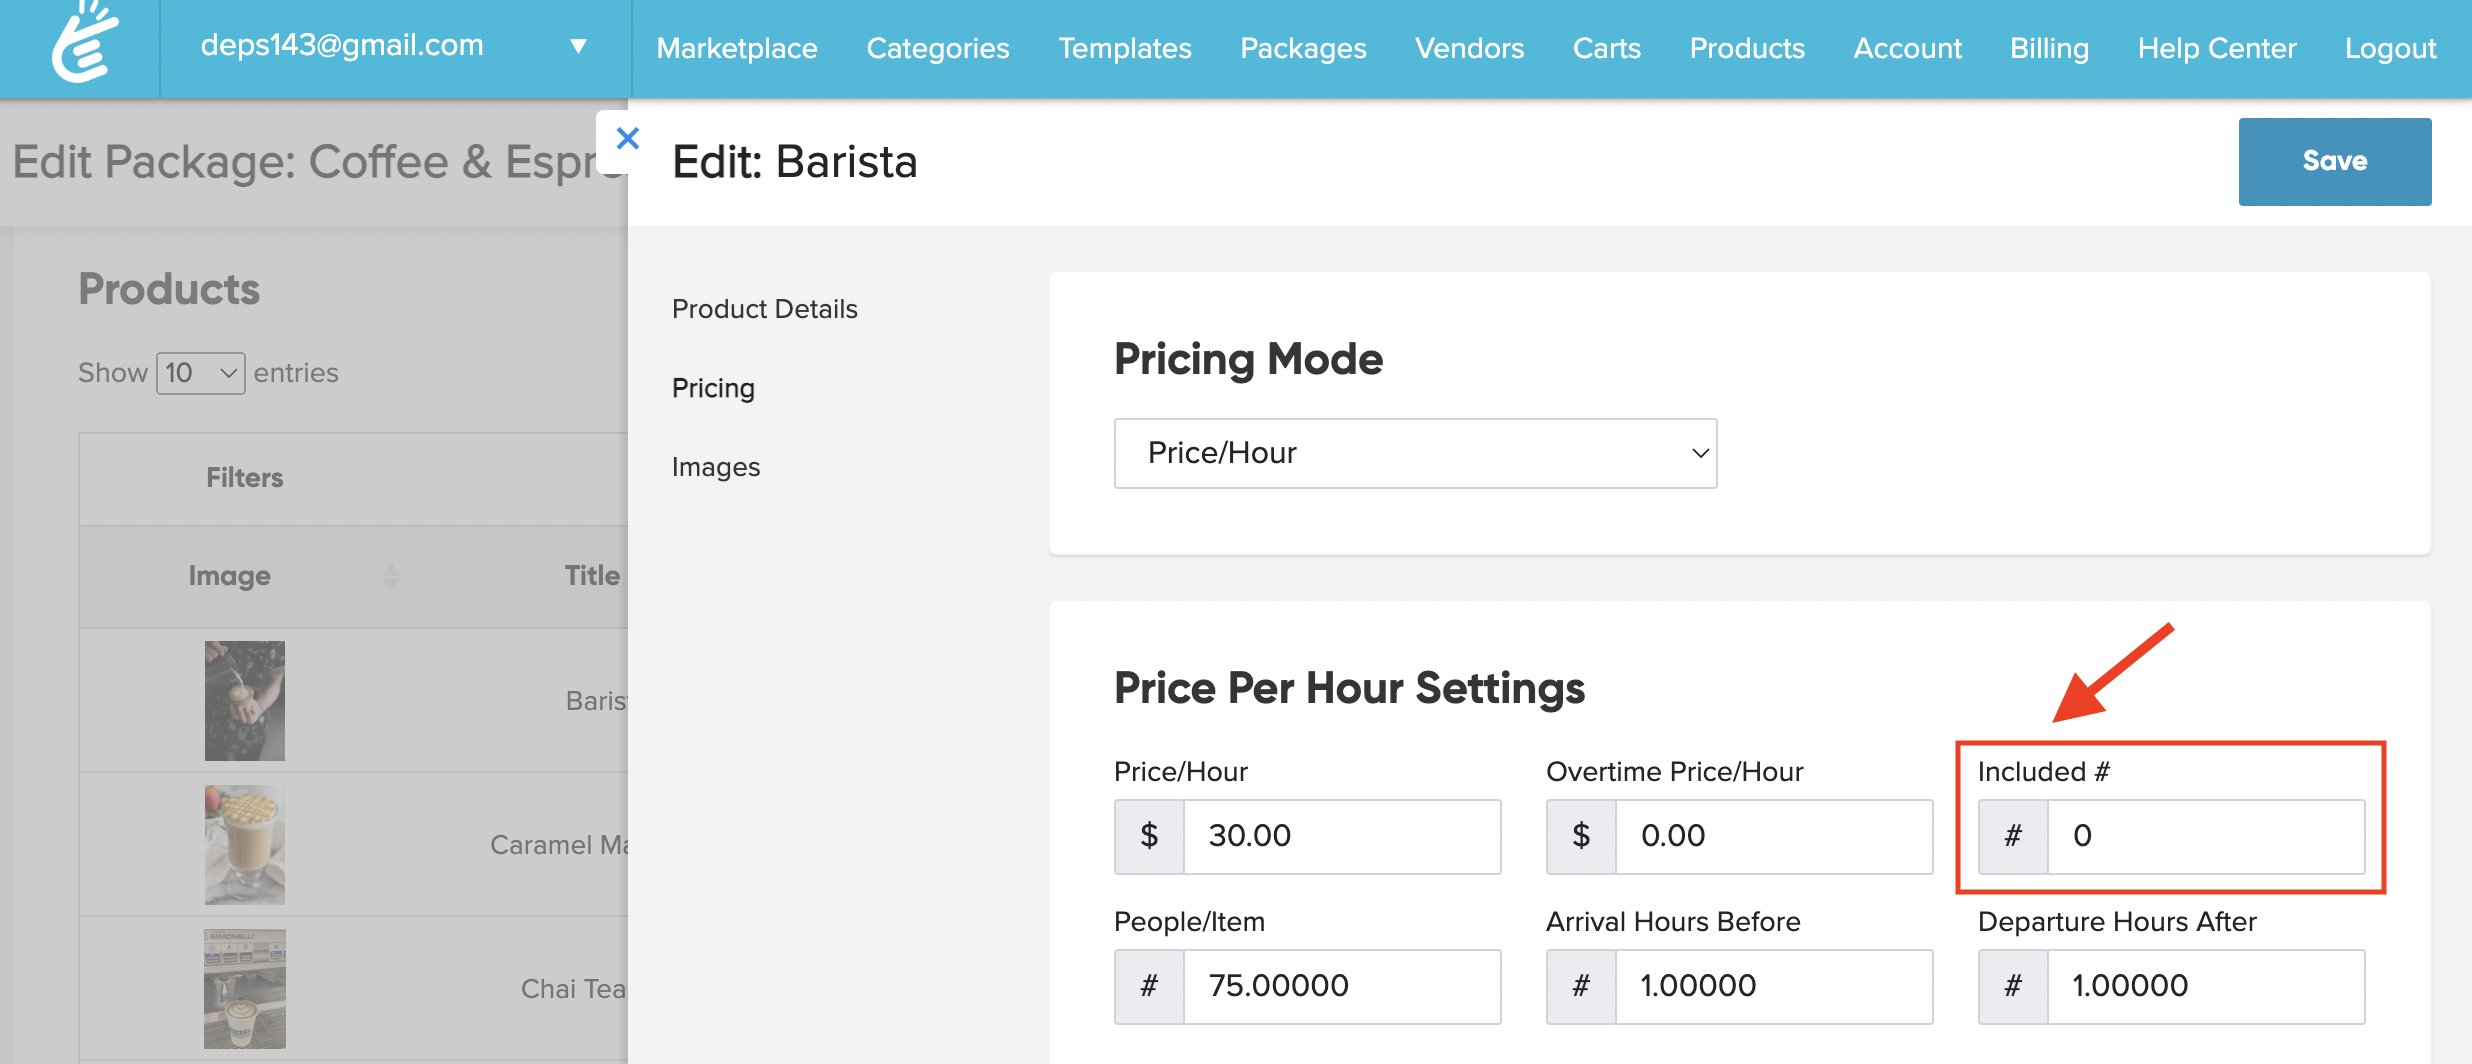Focus the Price/Hour amount field

(1341, 836)
